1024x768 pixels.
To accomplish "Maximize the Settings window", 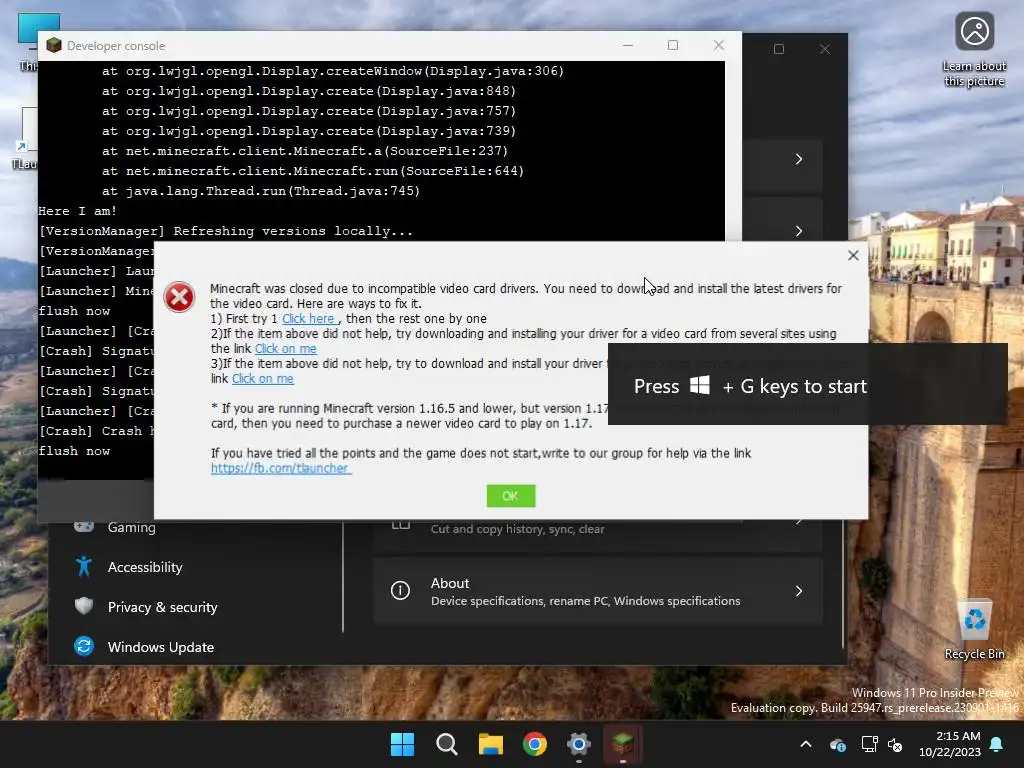I will pyautogui.click(x=778, y=49).
